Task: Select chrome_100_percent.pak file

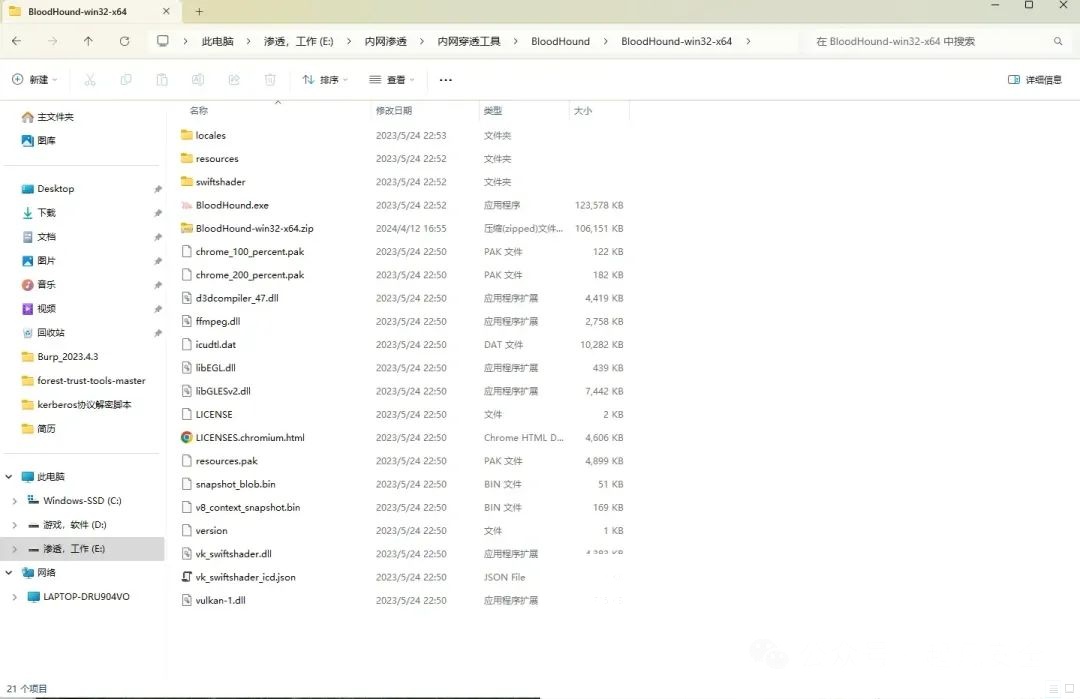Action: (403, 251)
